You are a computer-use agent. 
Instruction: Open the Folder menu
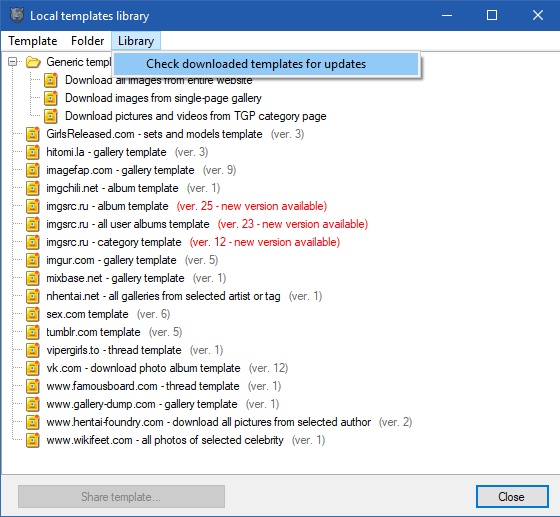click(88, 41)
